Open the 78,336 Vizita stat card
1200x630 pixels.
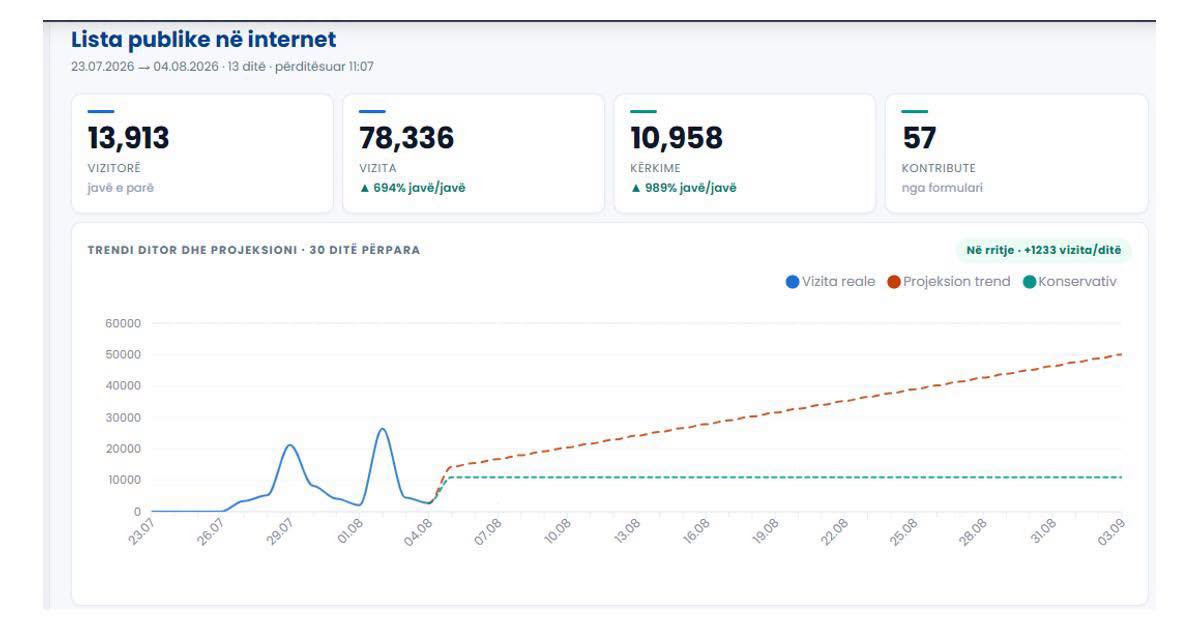click(x=473, y=154)
